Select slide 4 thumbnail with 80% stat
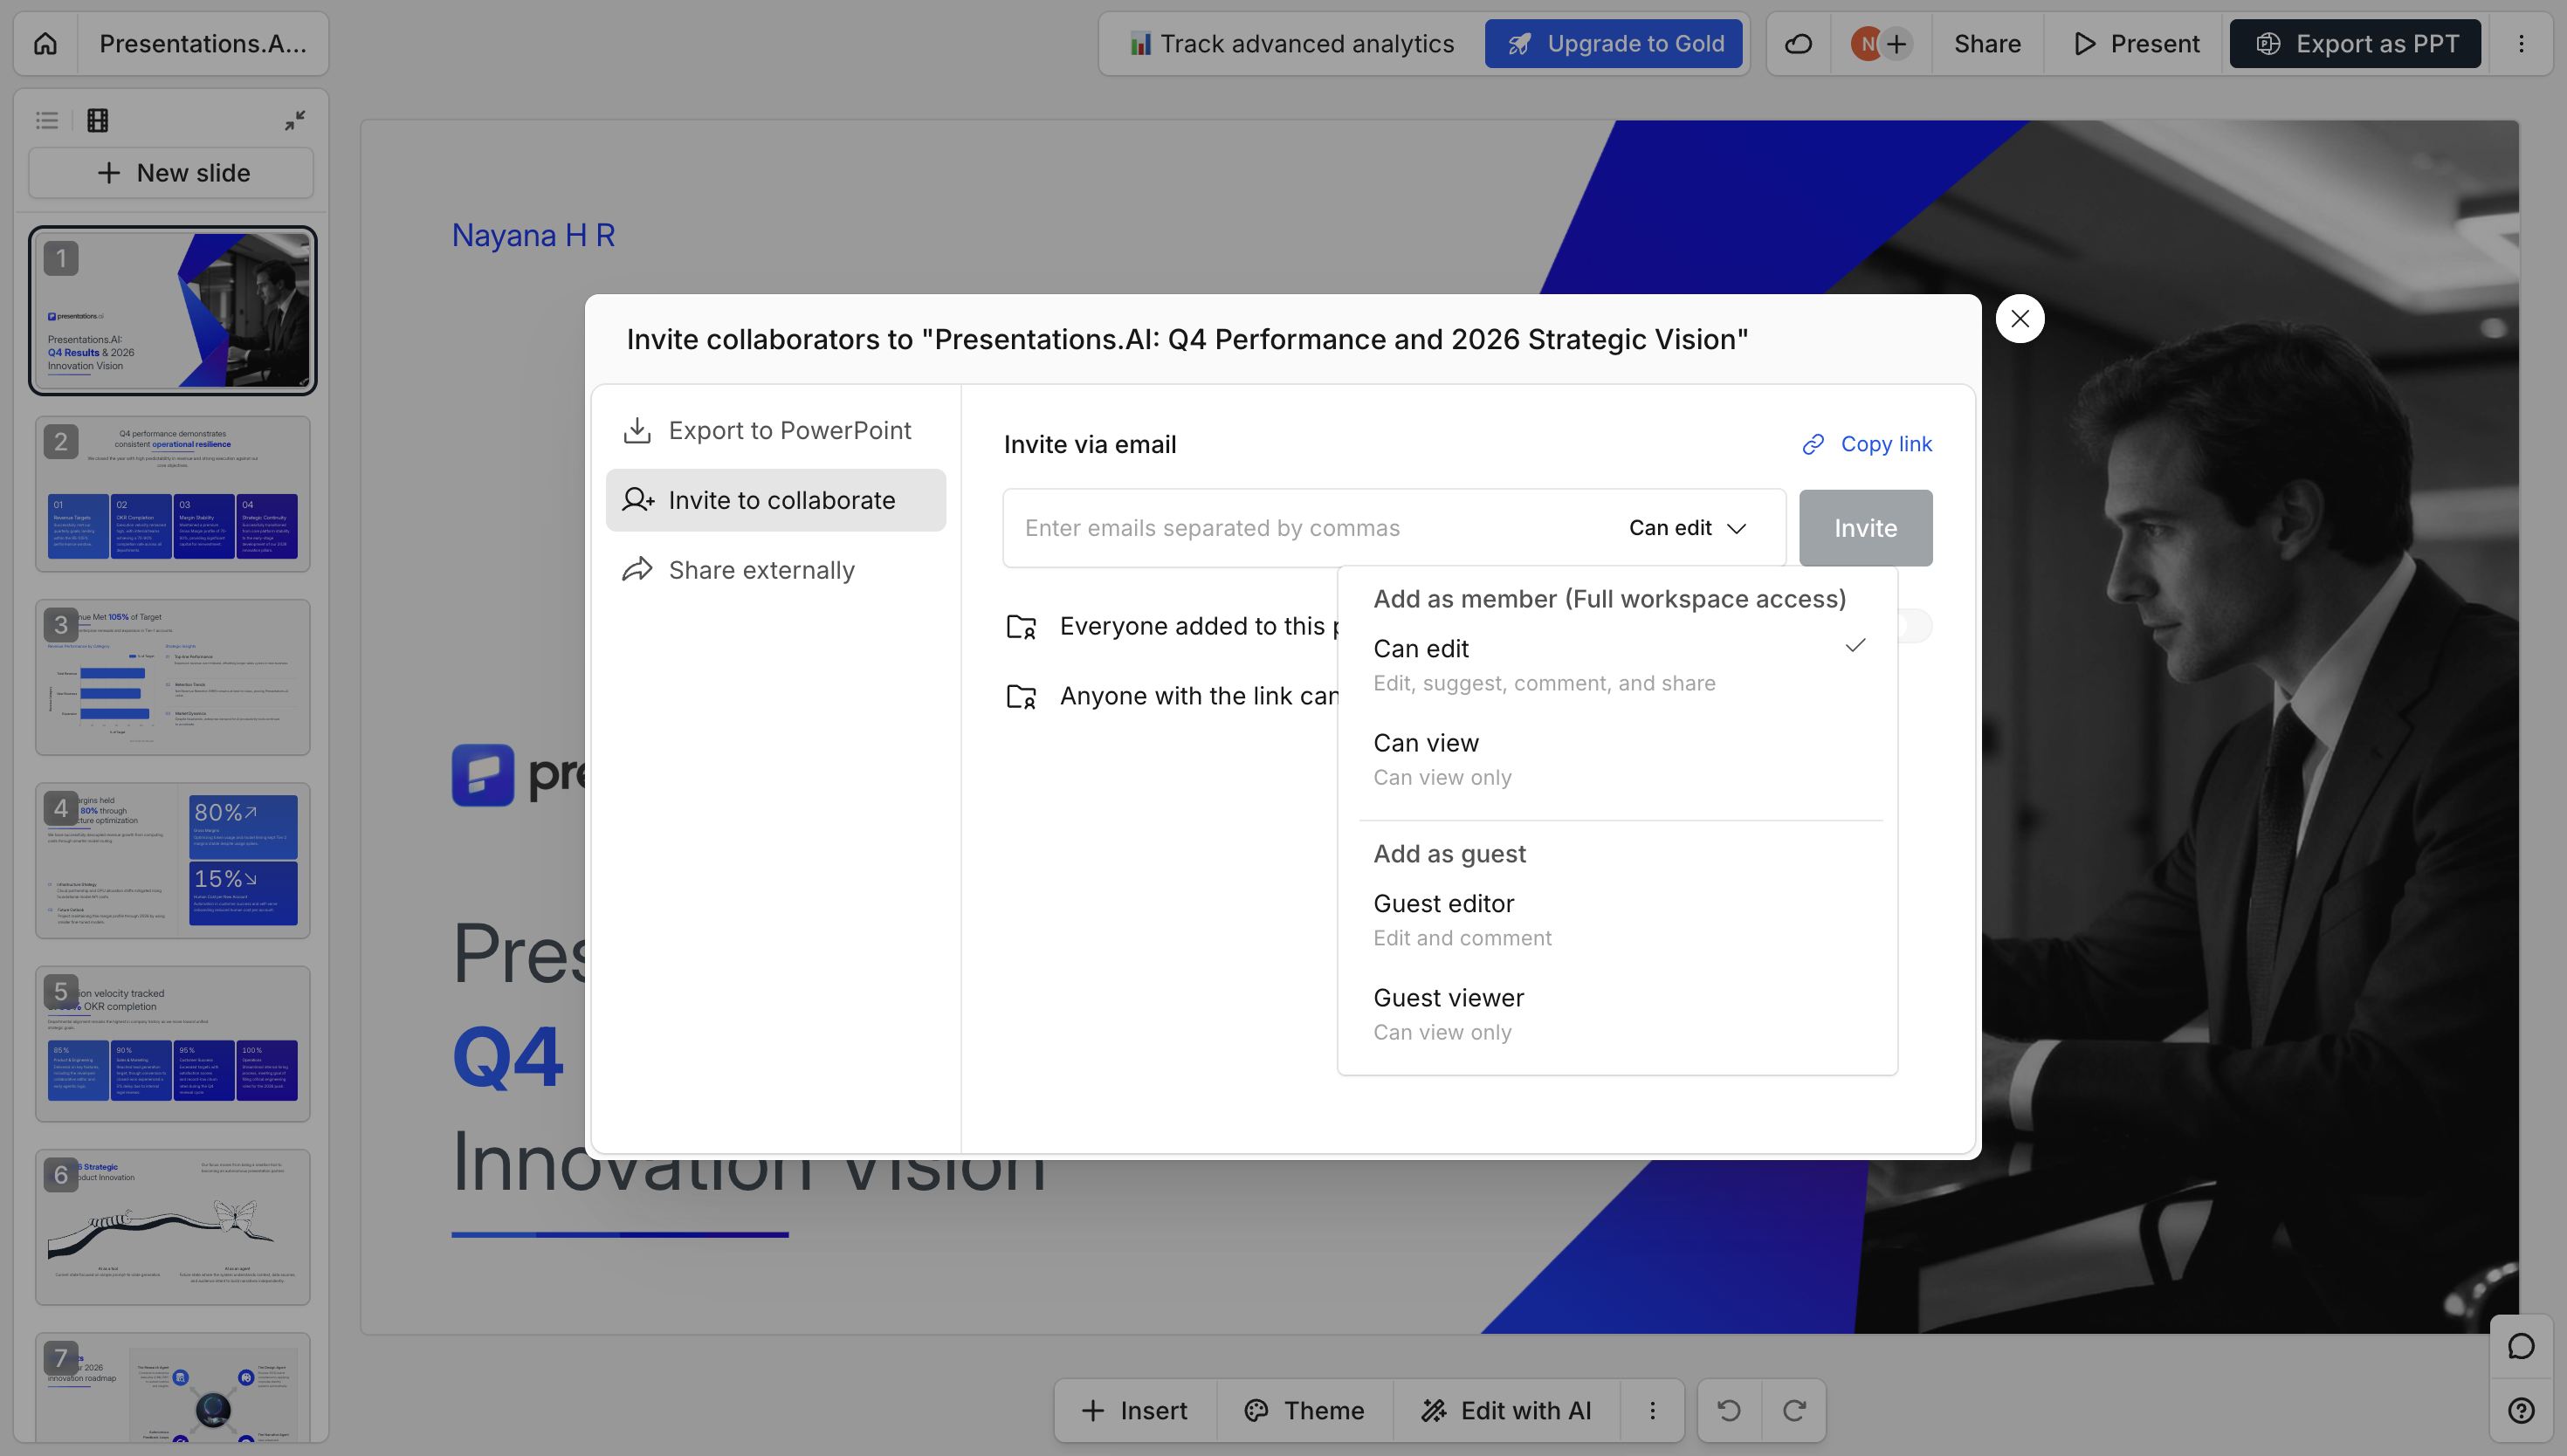The image size is (2567, 1456). tap(173, 860)
